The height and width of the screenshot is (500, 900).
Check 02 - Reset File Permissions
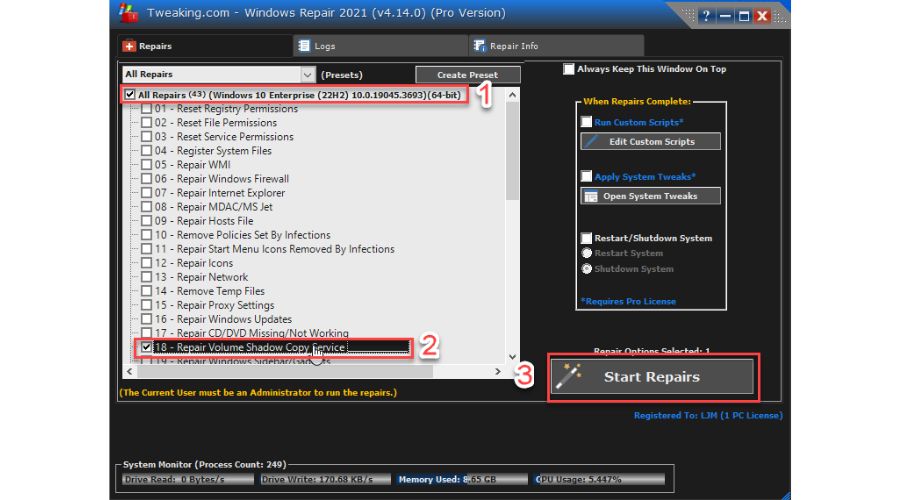[x=147, y=123]
